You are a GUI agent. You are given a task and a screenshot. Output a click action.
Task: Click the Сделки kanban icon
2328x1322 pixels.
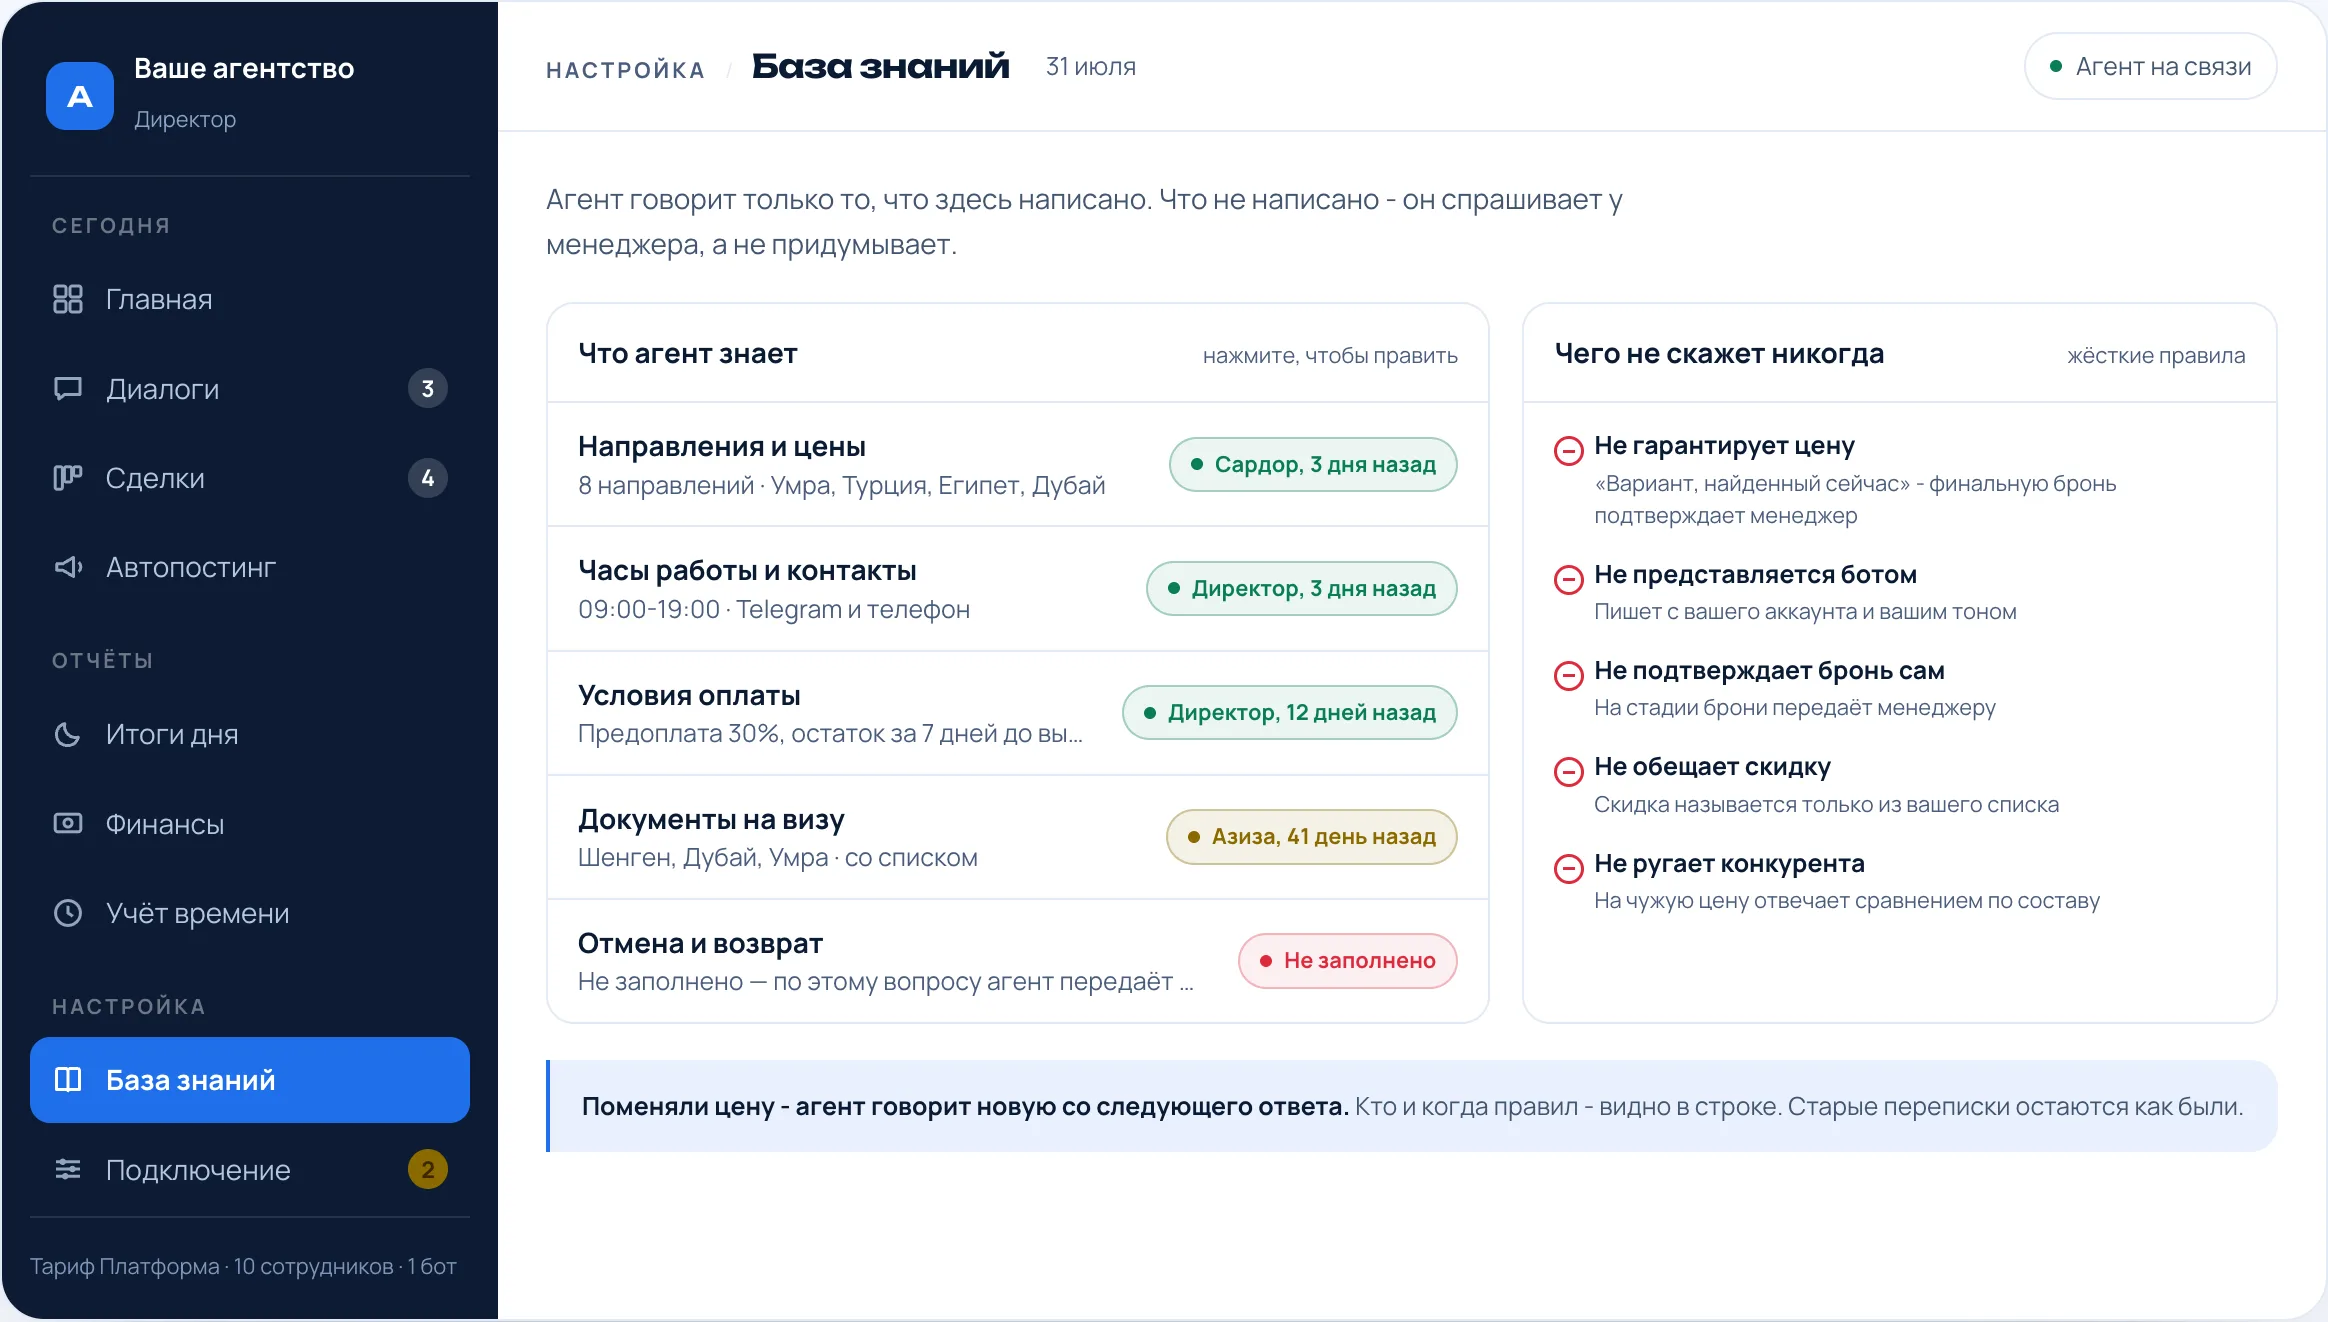point(67,478)
